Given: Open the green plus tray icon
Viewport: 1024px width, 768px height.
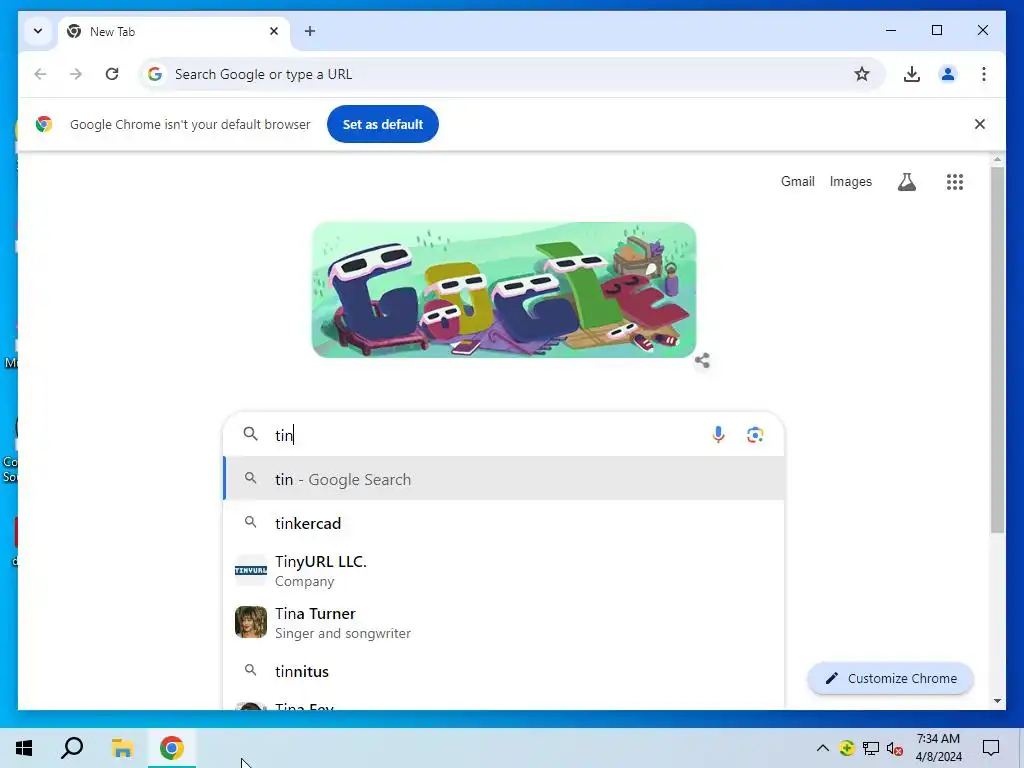Looking at the screenshot, I should 847,748.
